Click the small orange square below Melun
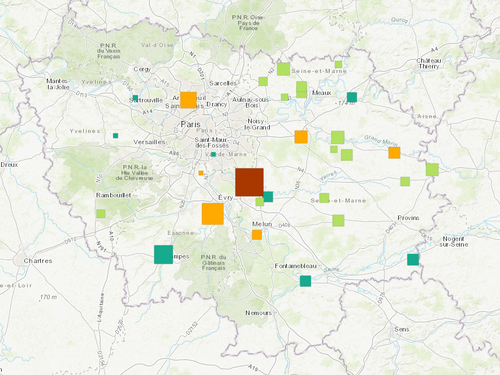The image size is (500, 375). coord(257,235)
